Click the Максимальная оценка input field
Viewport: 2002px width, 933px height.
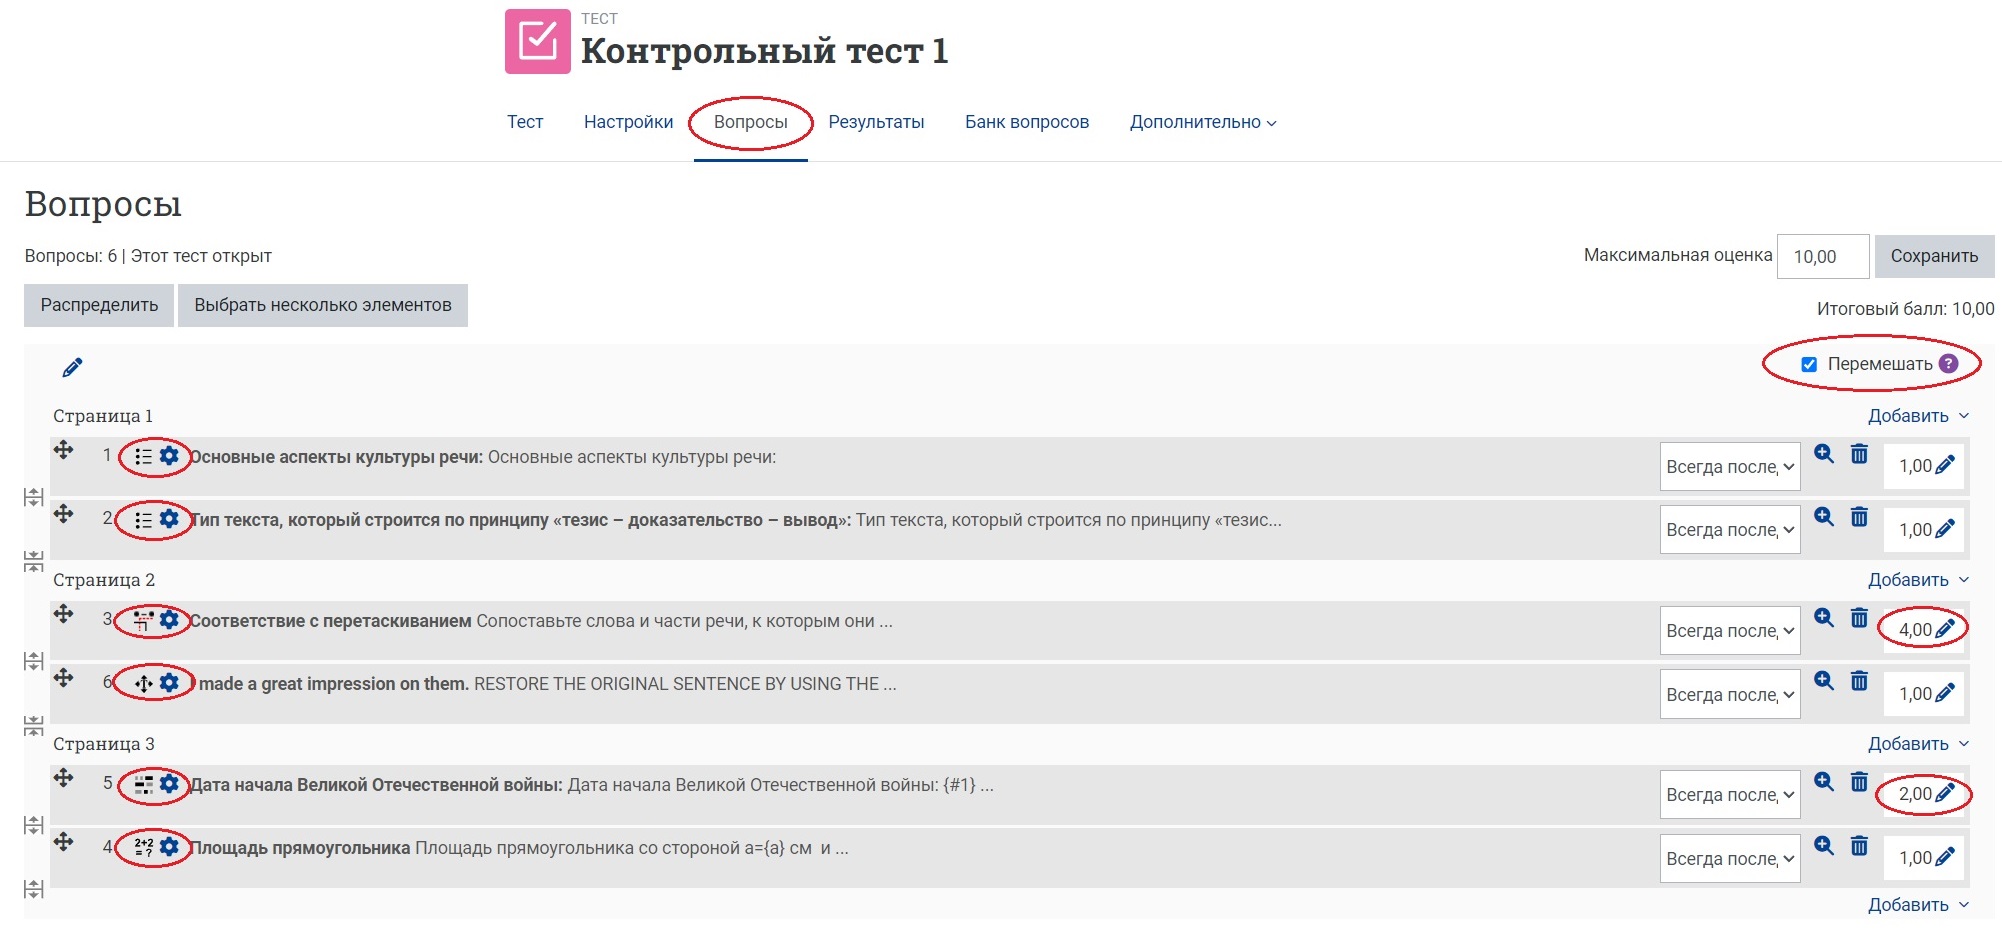coord(1823,256)
